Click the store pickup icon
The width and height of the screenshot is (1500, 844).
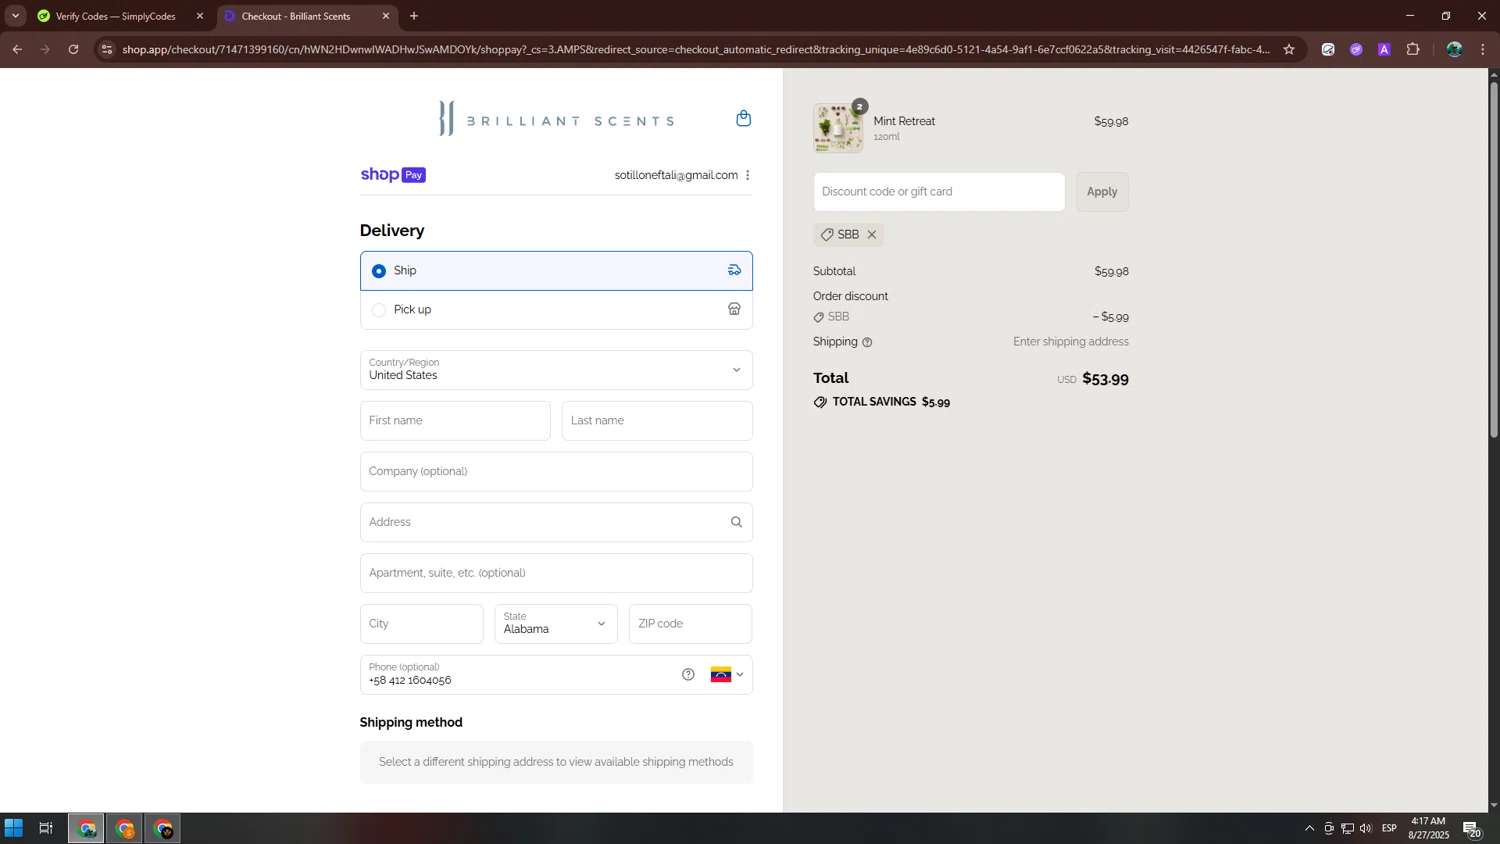coord(734,309)
